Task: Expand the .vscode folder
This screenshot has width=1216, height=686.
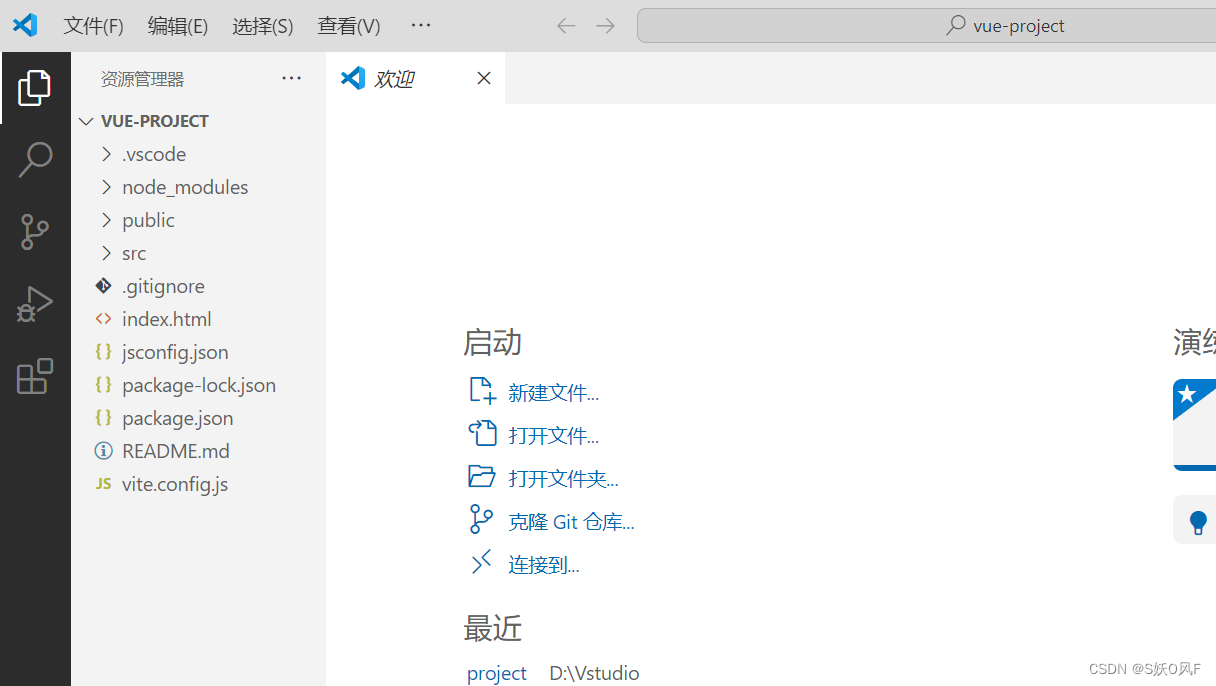Action: pyautogui.click(x=106, y=154)
